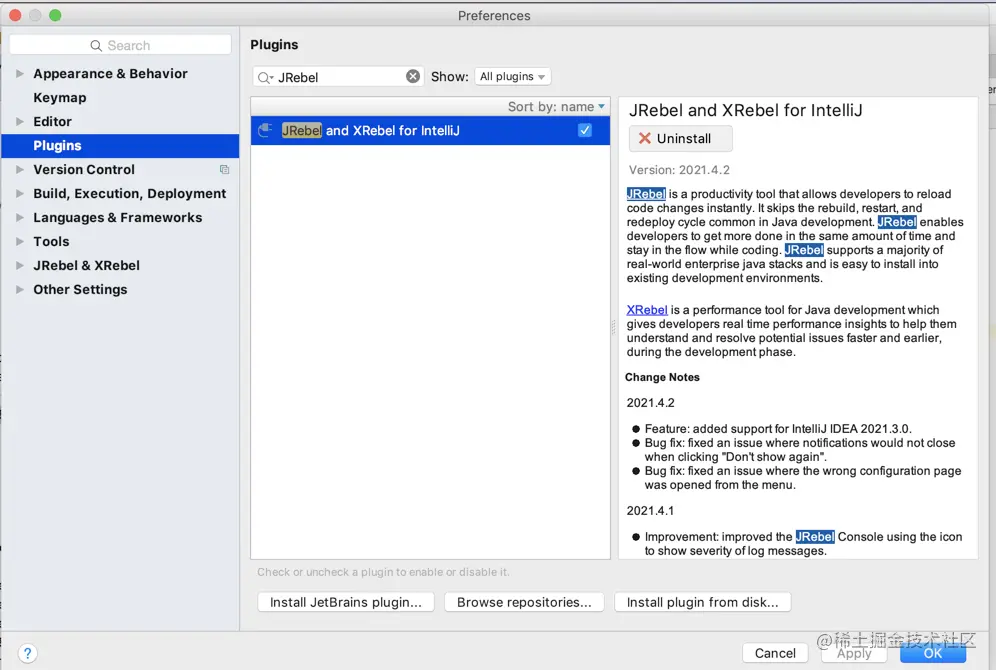The image size is (996, 670).
Task: Focus the sidebar settings Search field
Action: pyautogui.click(x=120, y=45)
